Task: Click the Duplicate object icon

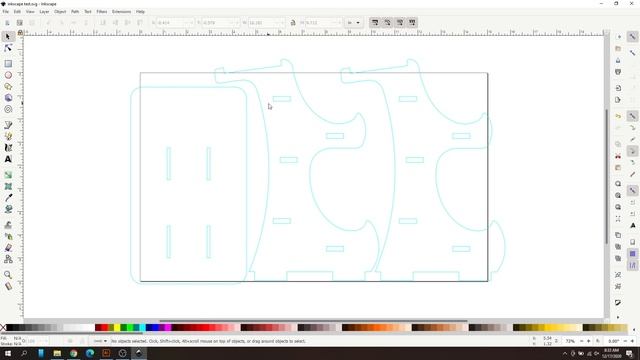Action: pyautogui.click(x=618, y=235)
